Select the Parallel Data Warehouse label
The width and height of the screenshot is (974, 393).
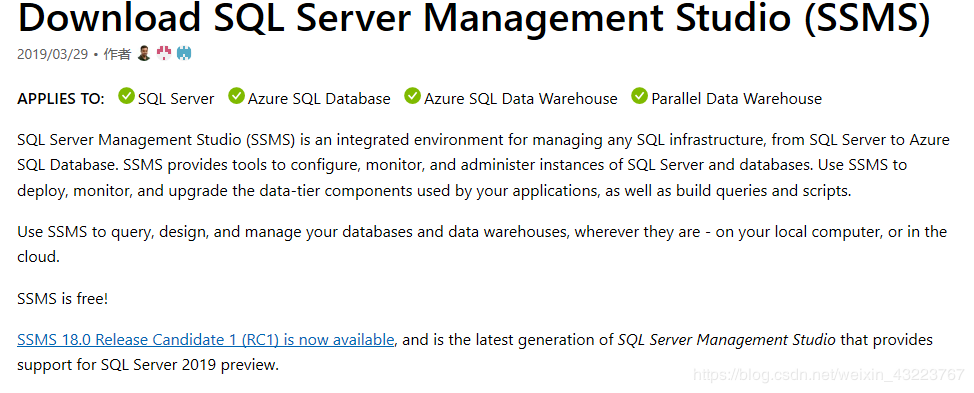[737, 99]
